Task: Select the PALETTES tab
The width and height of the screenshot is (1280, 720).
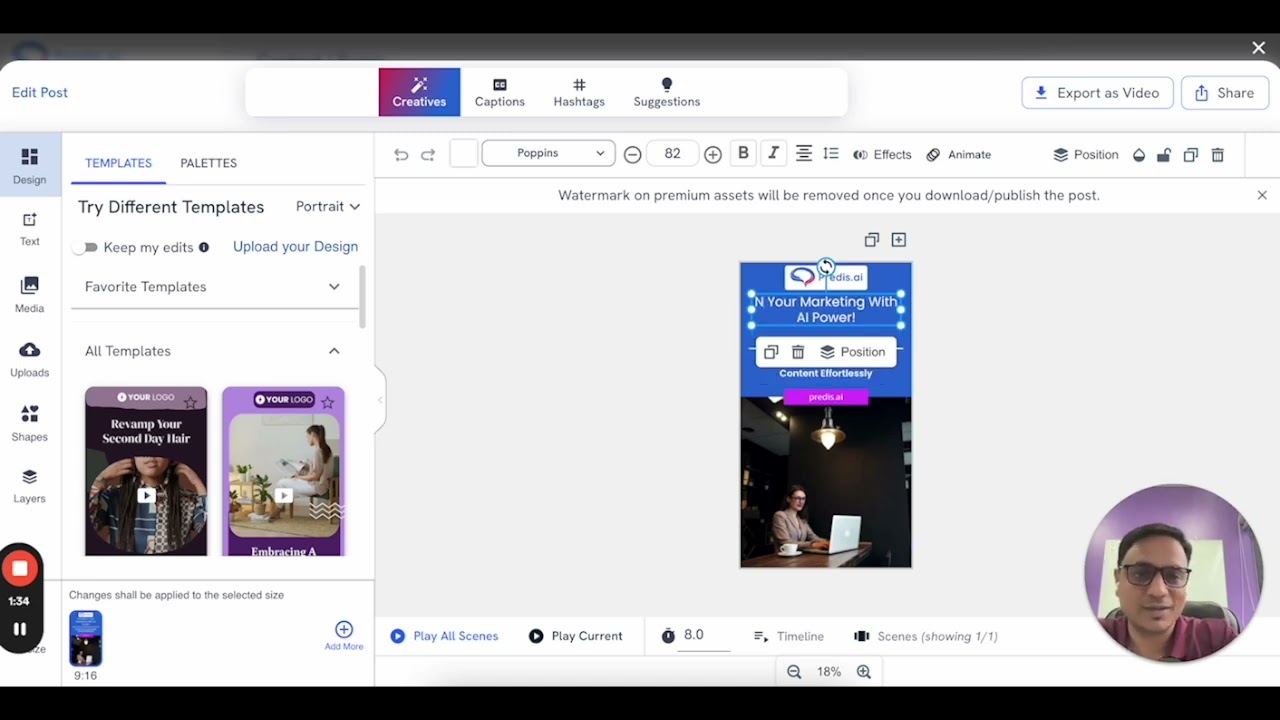Action: tap(208, 163)
